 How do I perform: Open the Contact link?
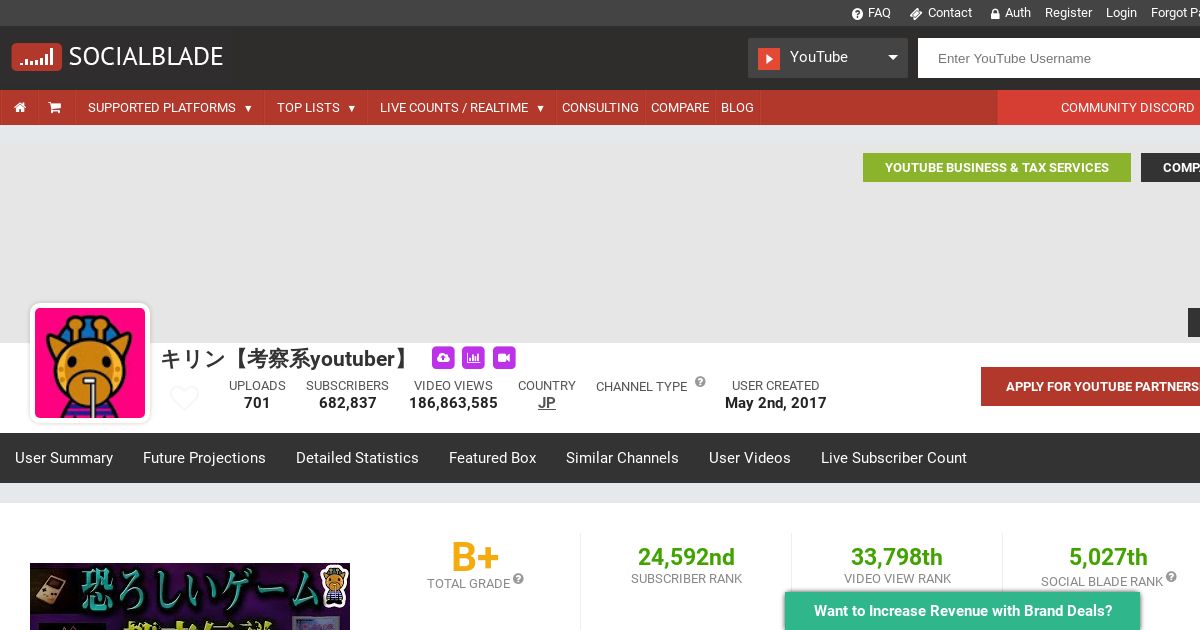point(941,13)
